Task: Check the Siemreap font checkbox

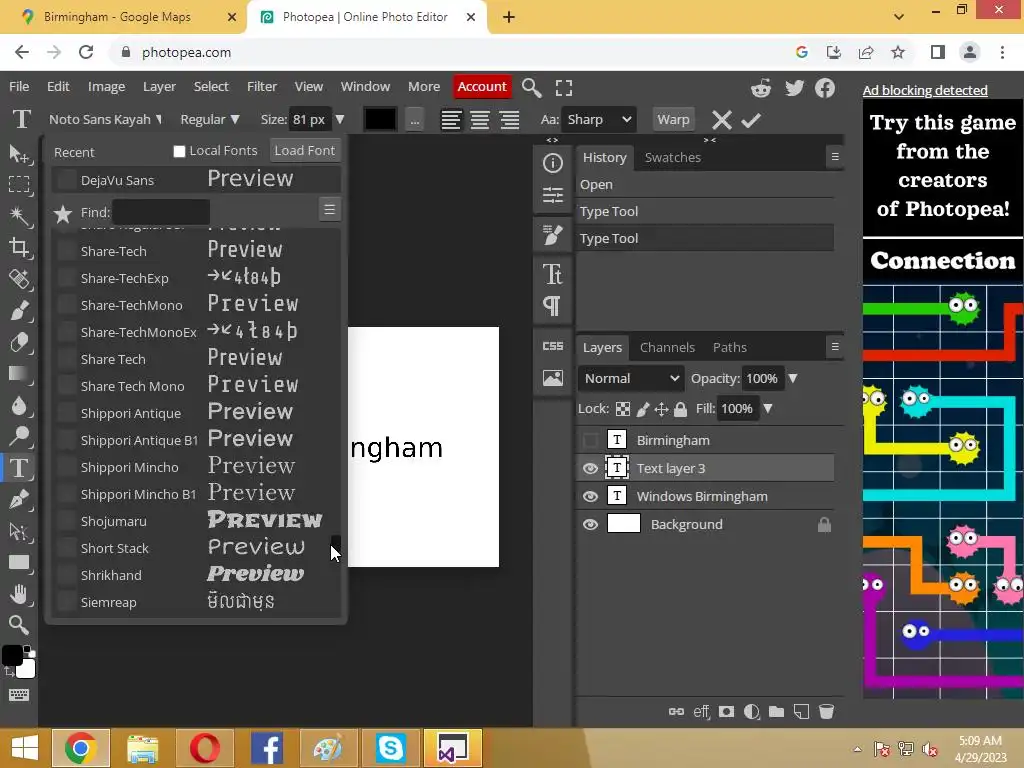Action: tap(67, 602)
